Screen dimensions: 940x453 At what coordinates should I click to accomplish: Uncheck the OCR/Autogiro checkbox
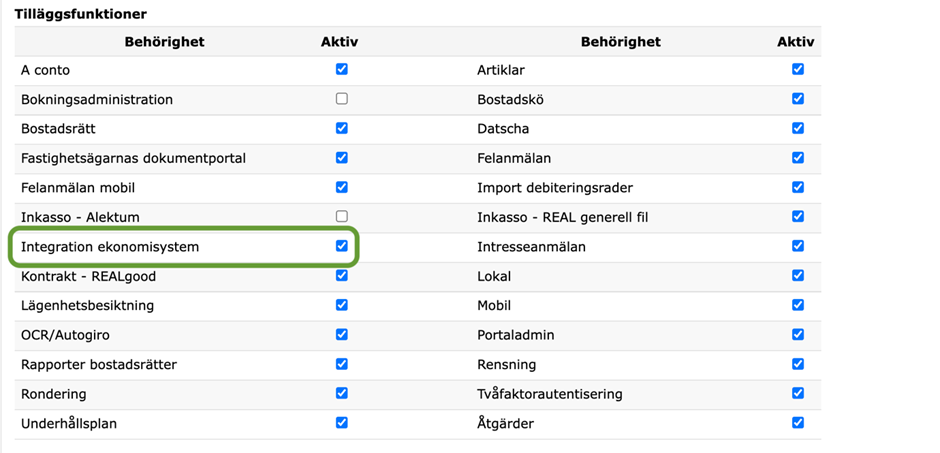tap(342, 334)
